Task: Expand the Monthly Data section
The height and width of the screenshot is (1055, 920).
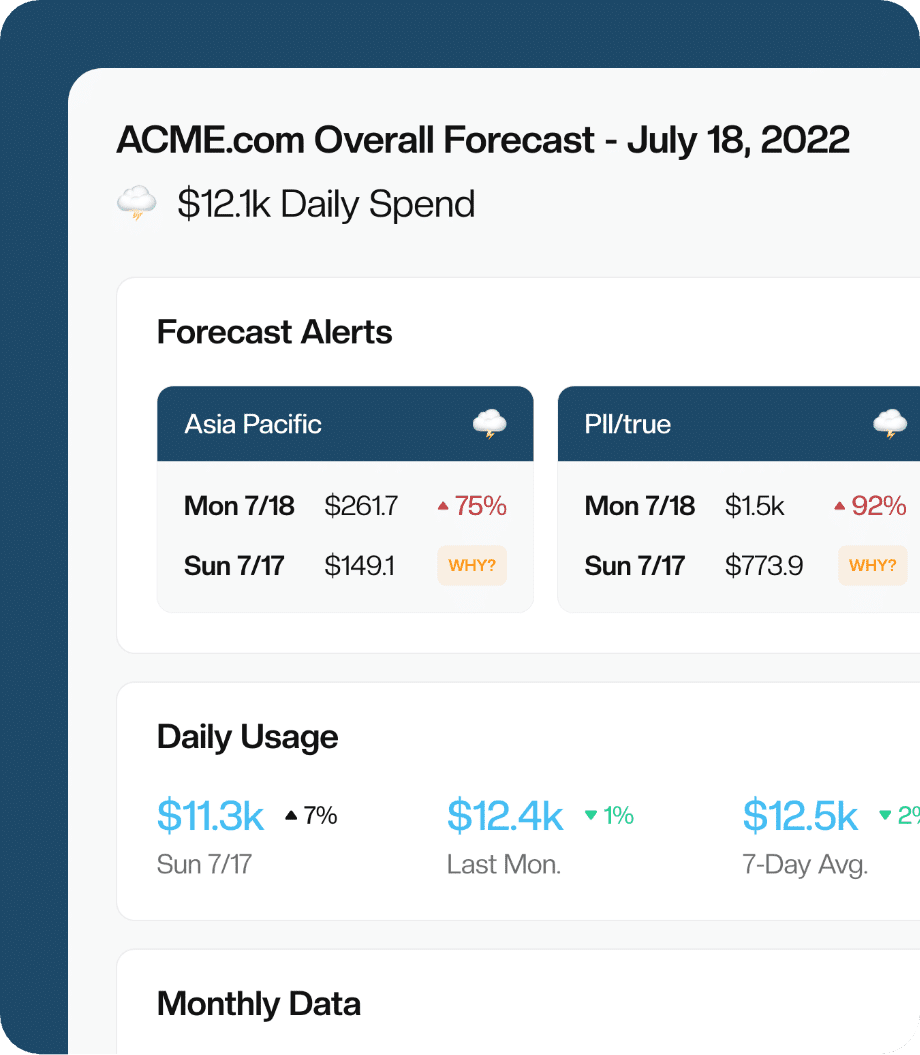Action: point(258,1003)
